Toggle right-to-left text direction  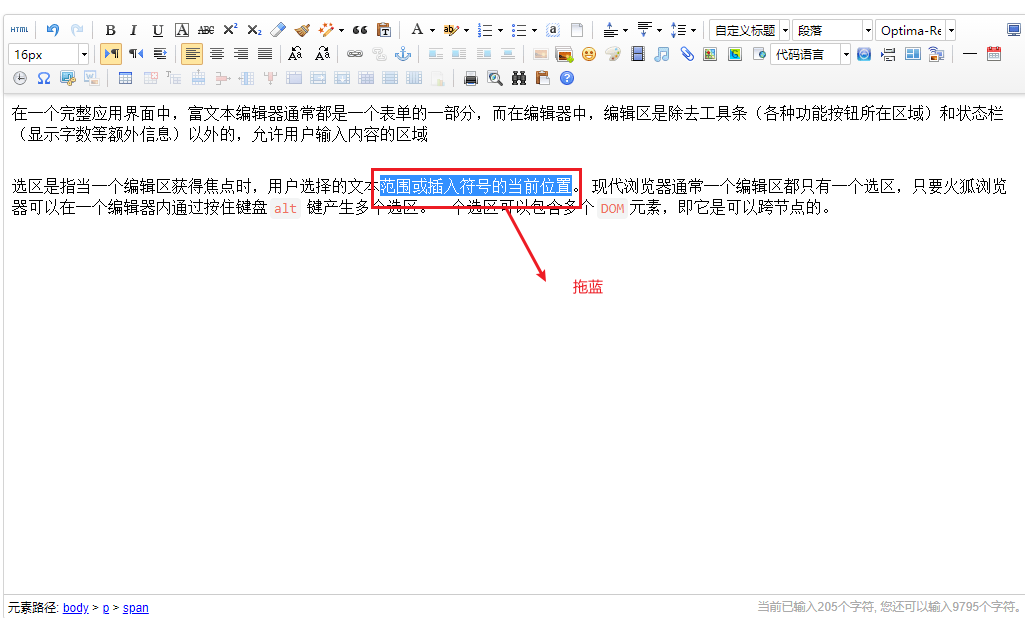(136, 54)
